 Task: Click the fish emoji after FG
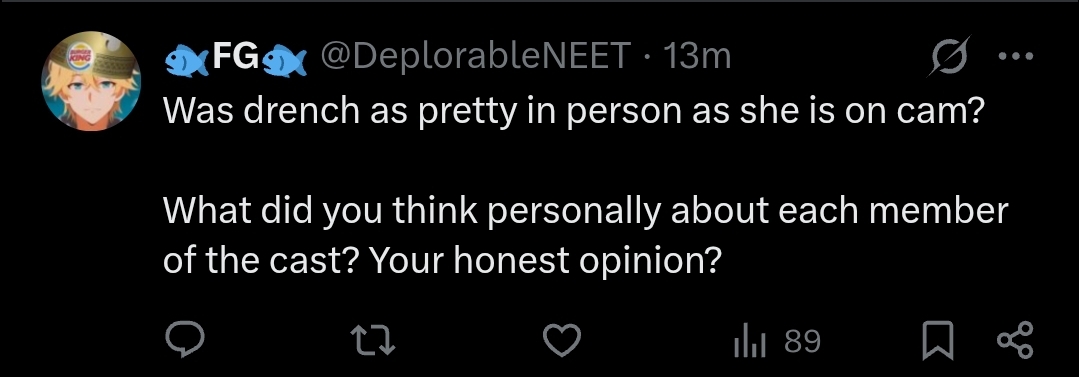point(284,59)
